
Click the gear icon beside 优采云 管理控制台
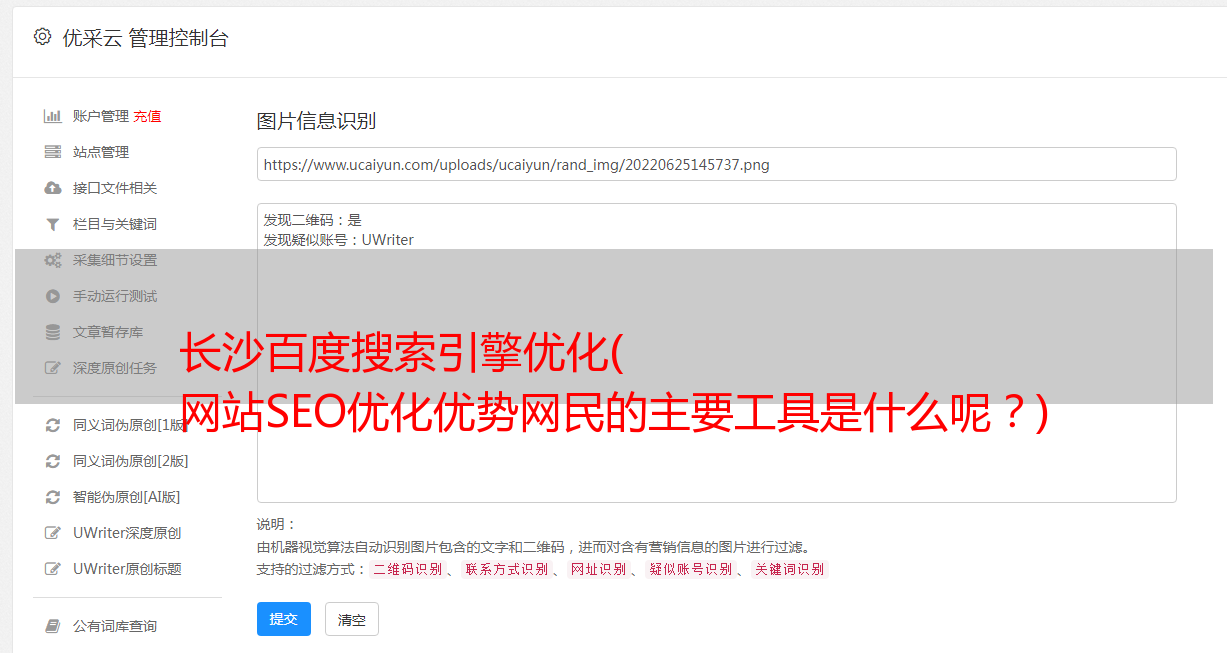pos(42,37)
